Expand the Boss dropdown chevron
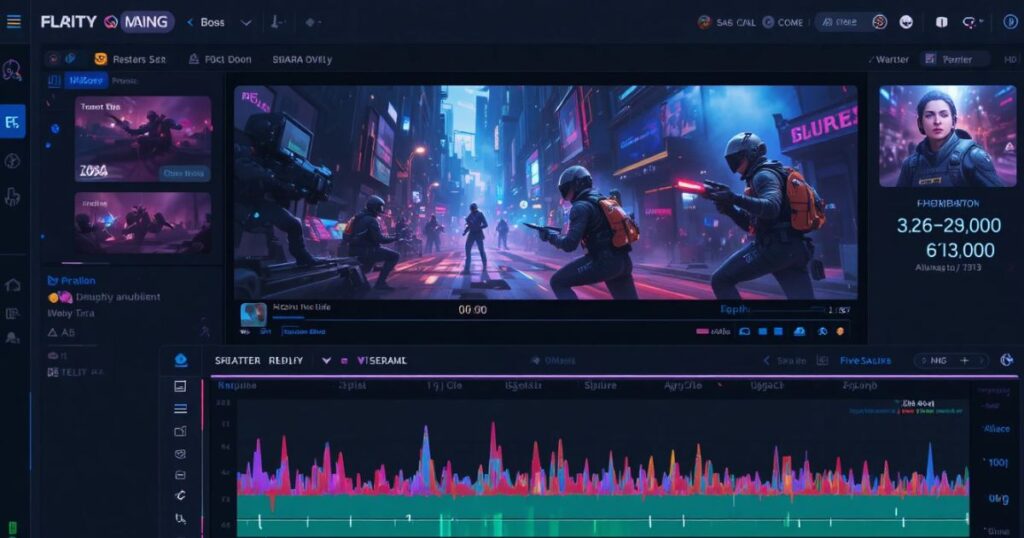This screenshot has height=538, width=1024. [246, 23]
